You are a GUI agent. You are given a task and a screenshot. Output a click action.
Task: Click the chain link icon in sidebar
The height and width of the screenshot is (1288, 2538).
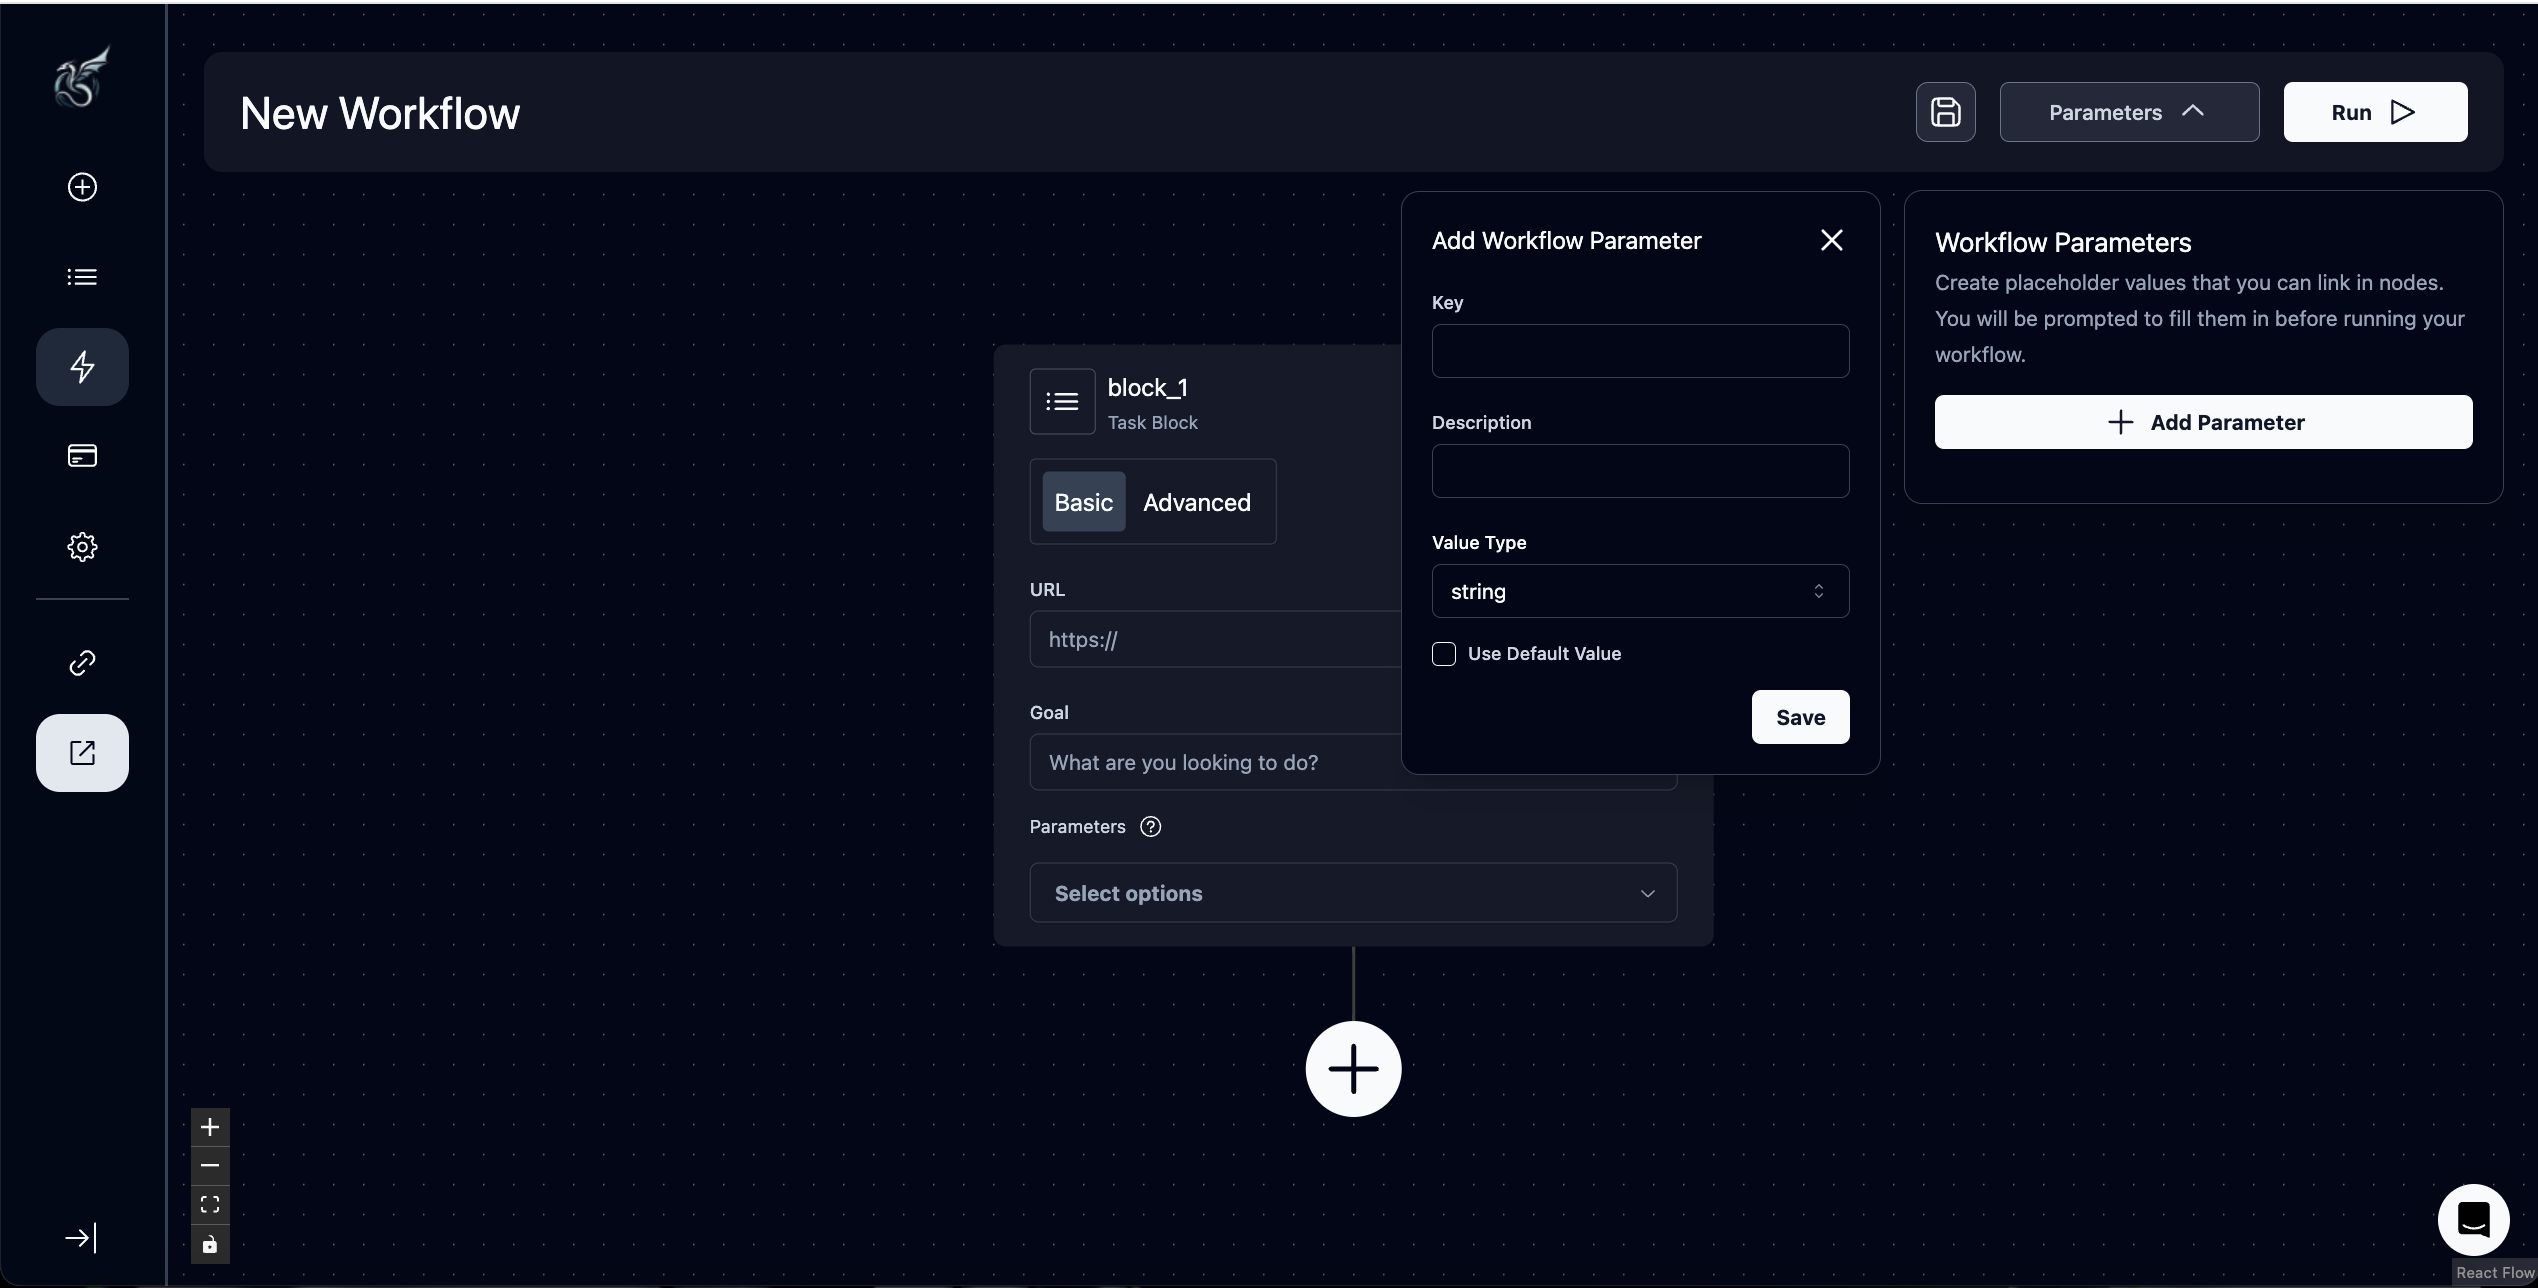(82, 663)
